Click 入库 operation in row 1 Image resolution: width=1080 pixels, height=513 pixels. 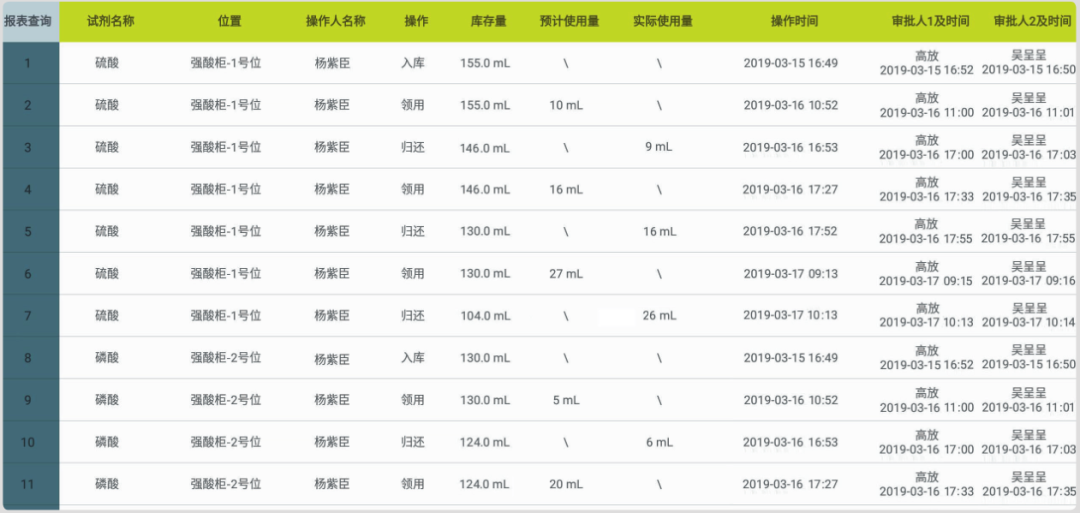pos(413,63)
